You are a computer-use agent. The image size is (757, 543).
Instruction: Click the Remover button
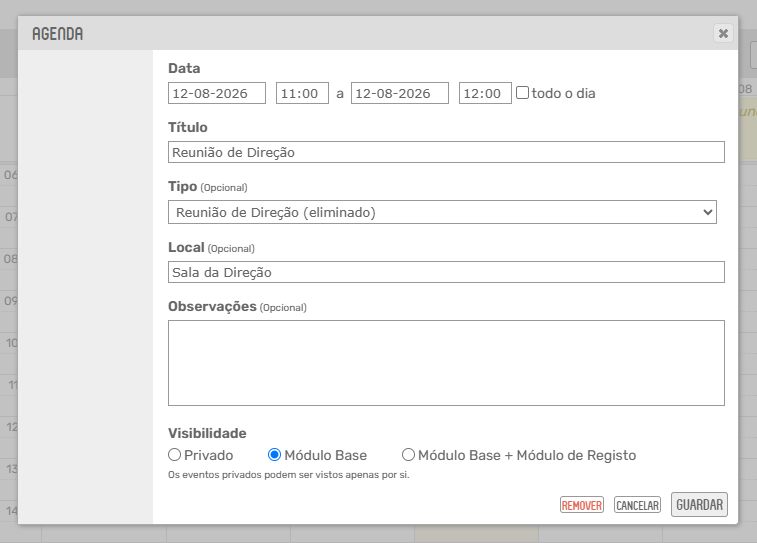tap(582, 505)
